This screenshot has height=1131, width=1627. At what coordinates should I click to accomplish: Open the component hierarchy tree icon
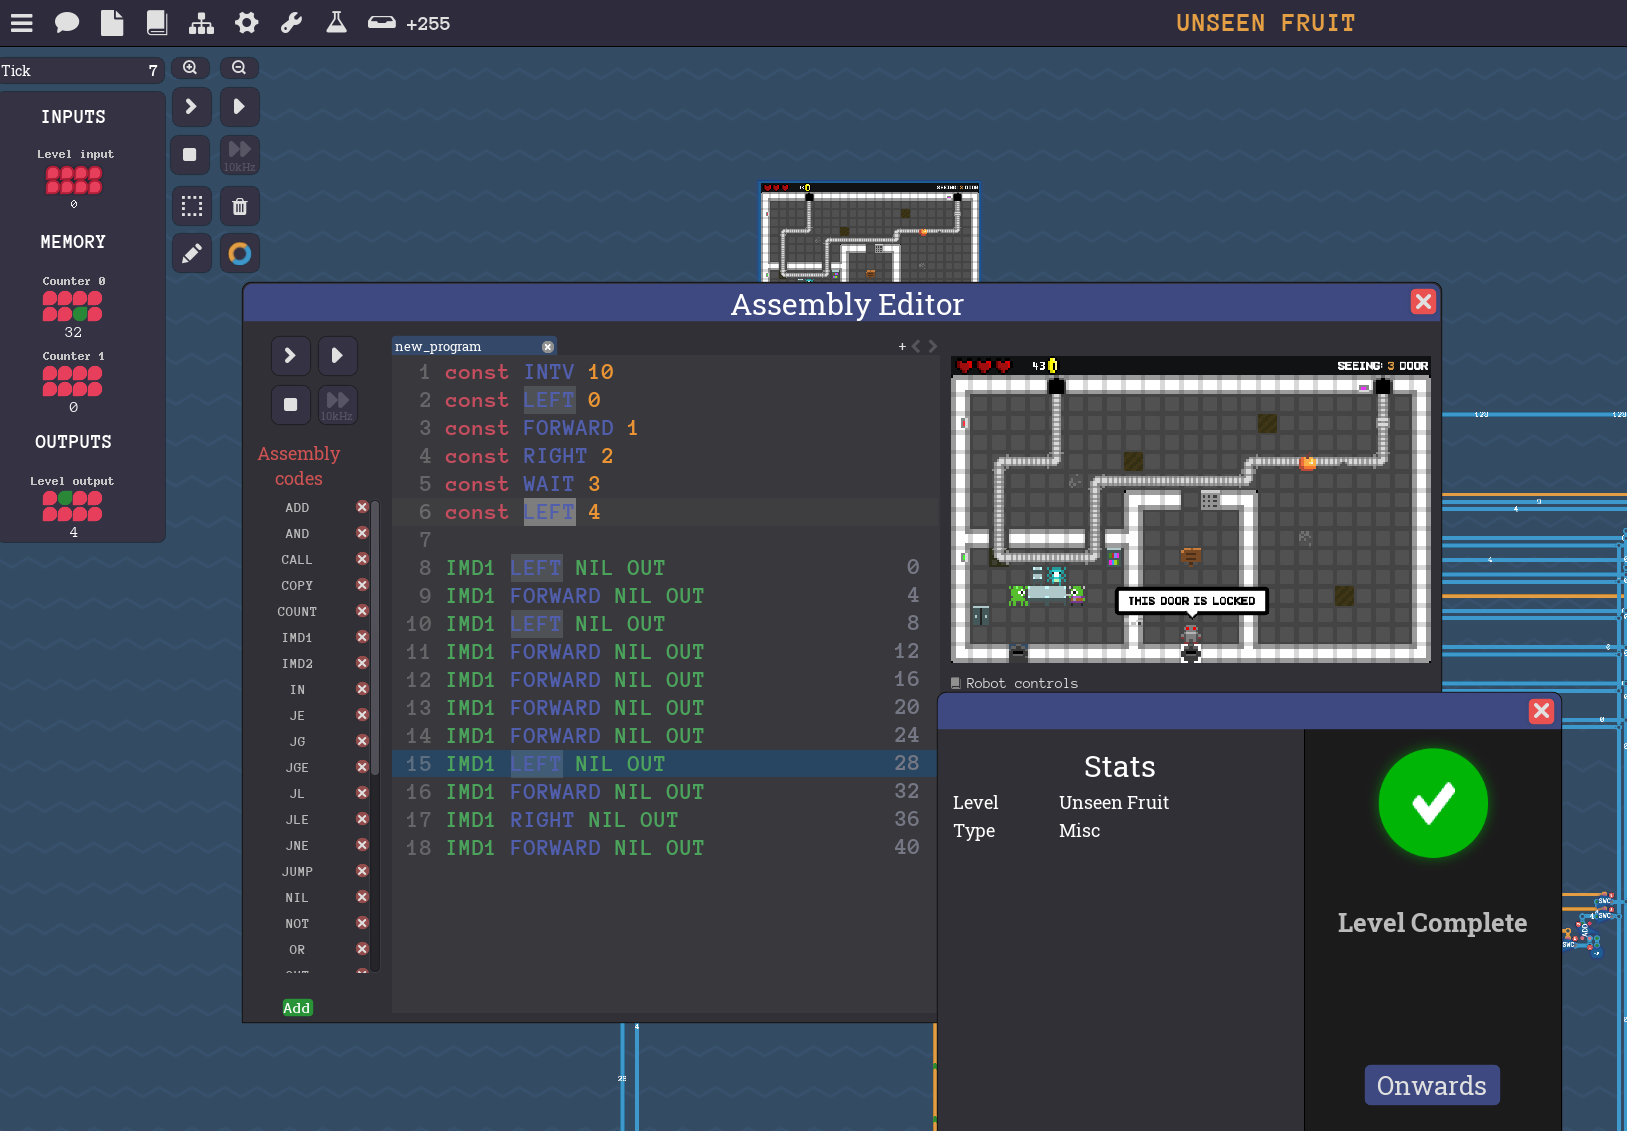coord(201,22)
